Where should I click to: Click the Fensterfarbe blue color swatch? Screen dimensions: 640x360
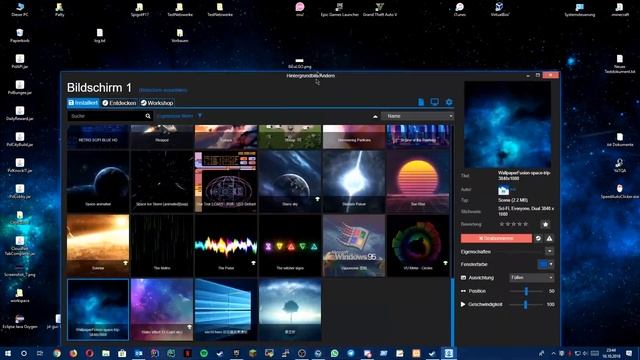pyautogui.click(x=543, y=264)
